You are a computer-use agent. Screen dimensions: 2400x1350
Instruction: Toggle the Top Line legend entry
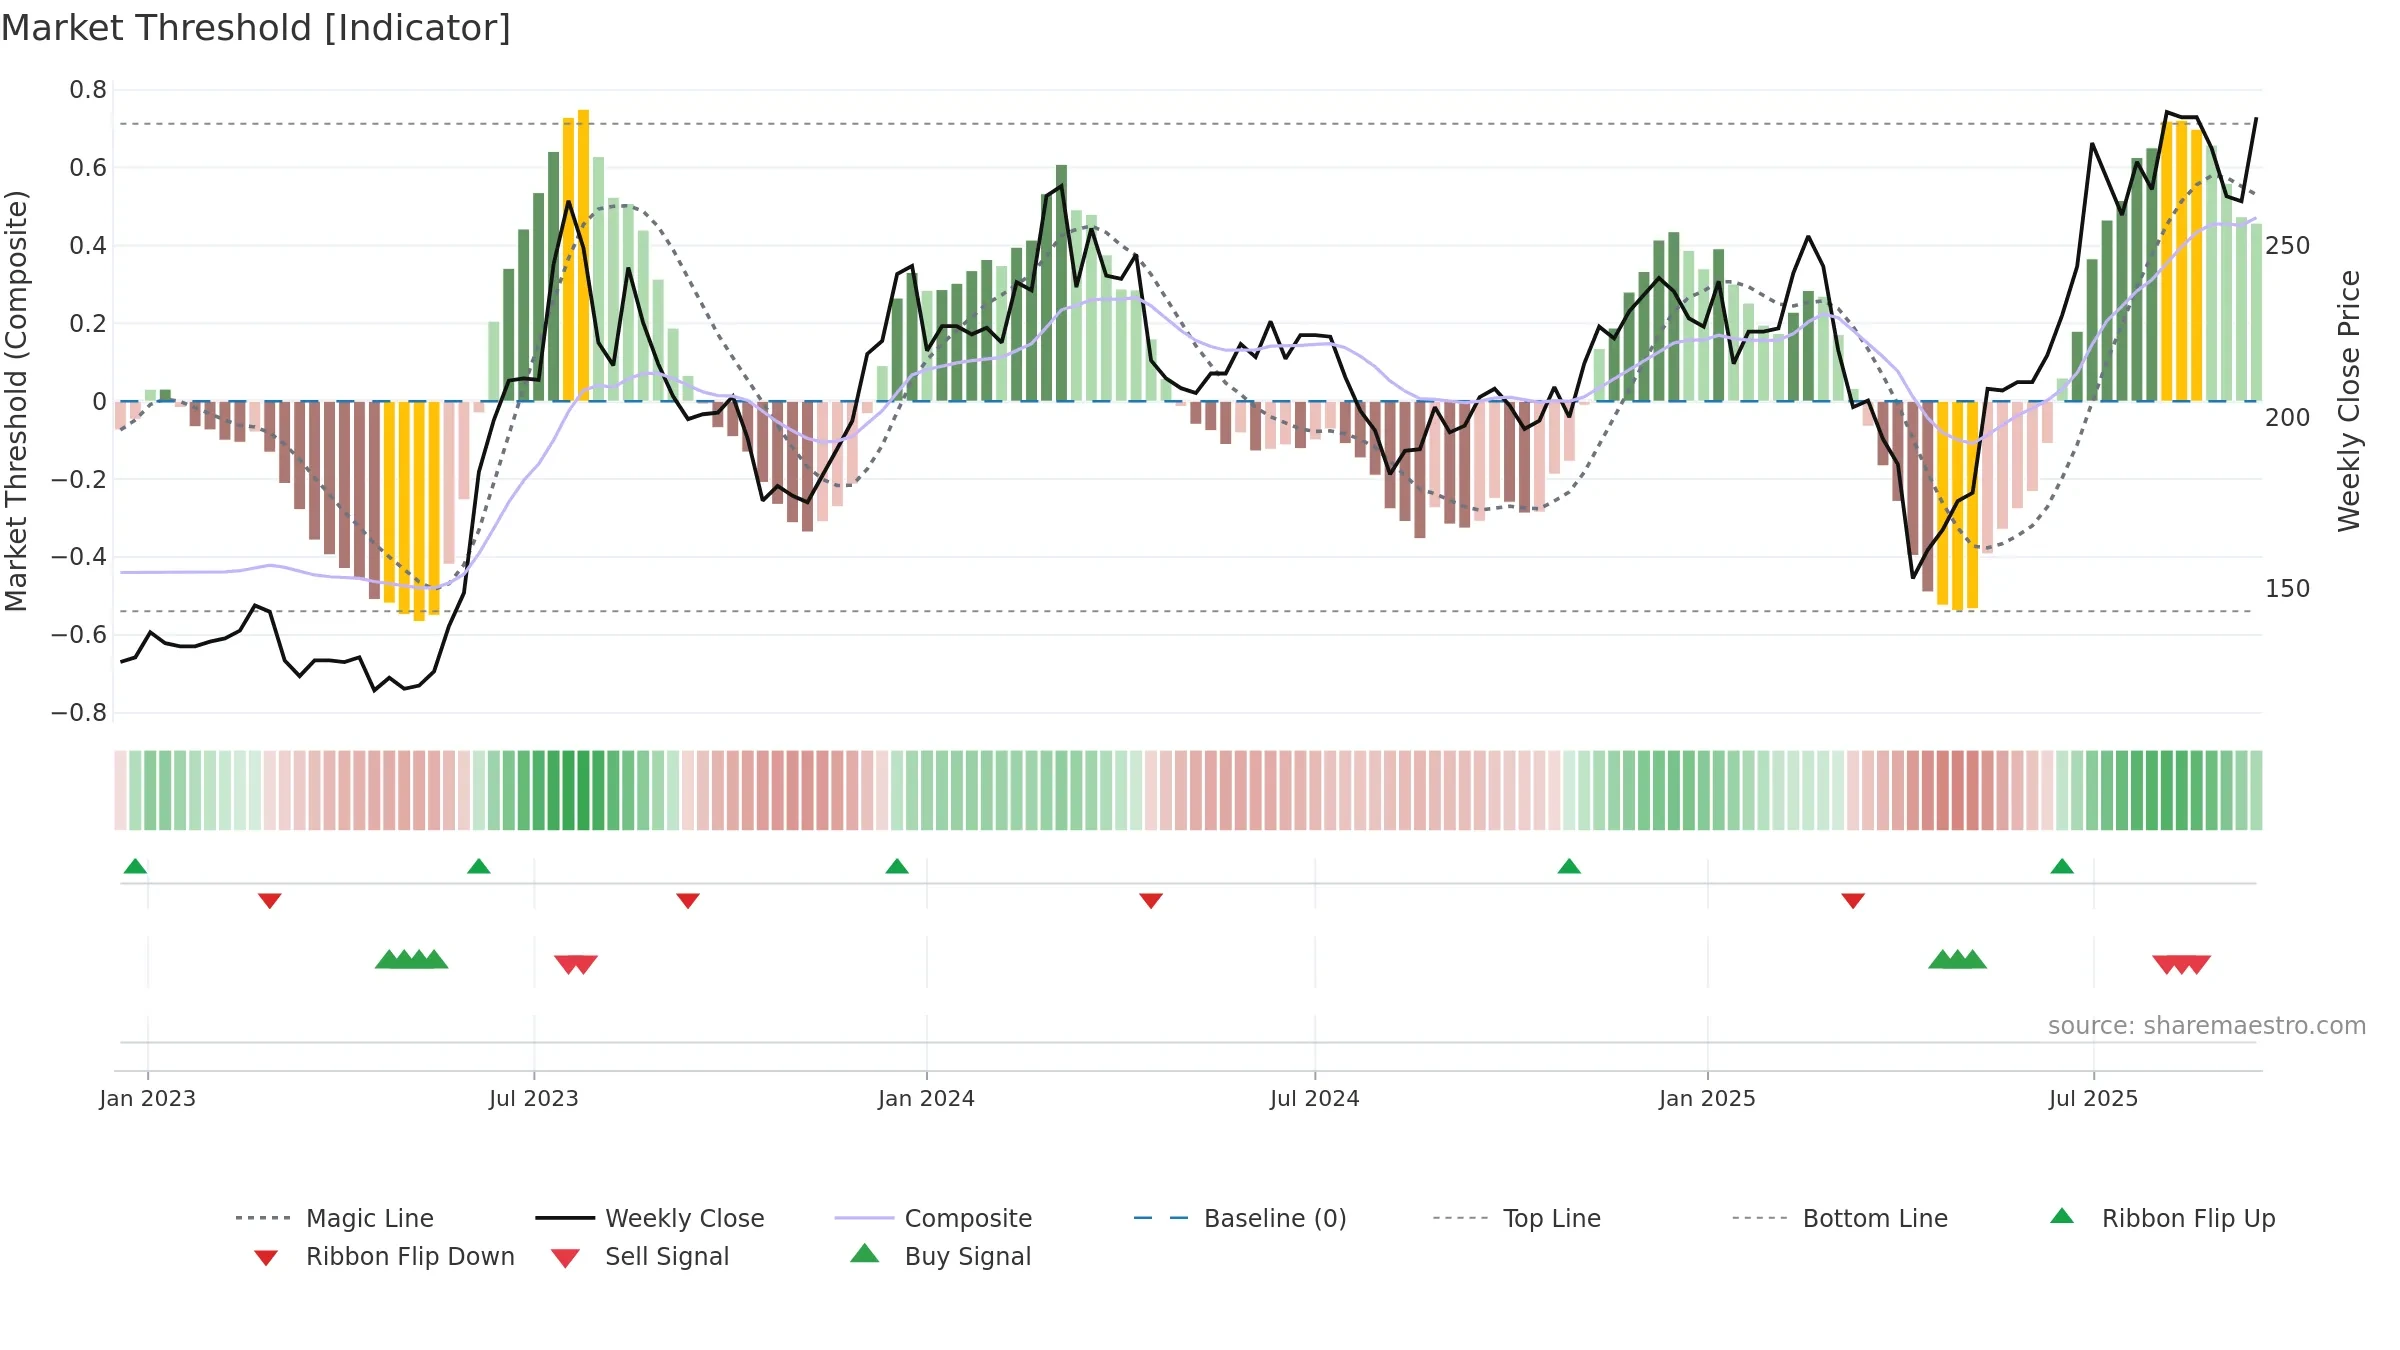[x=1516, y=1218]
